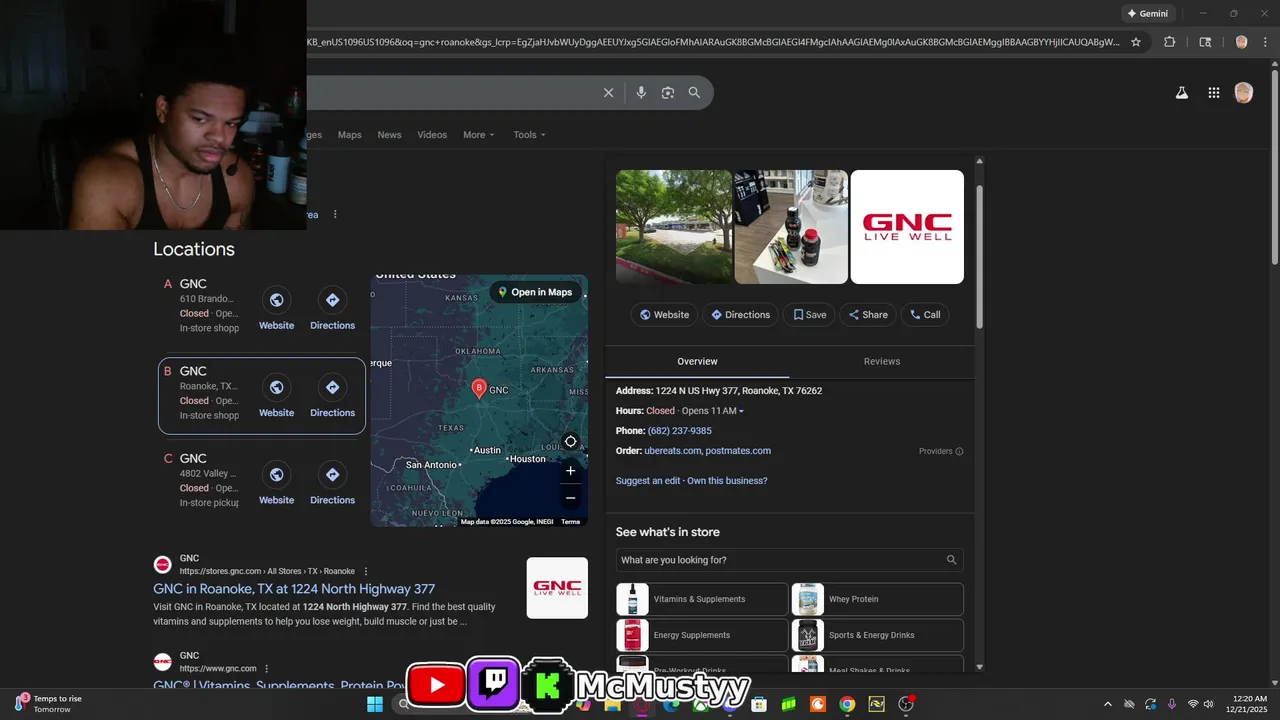
Task: Open Search Labs flask icon
Action: click(1181, 93)
